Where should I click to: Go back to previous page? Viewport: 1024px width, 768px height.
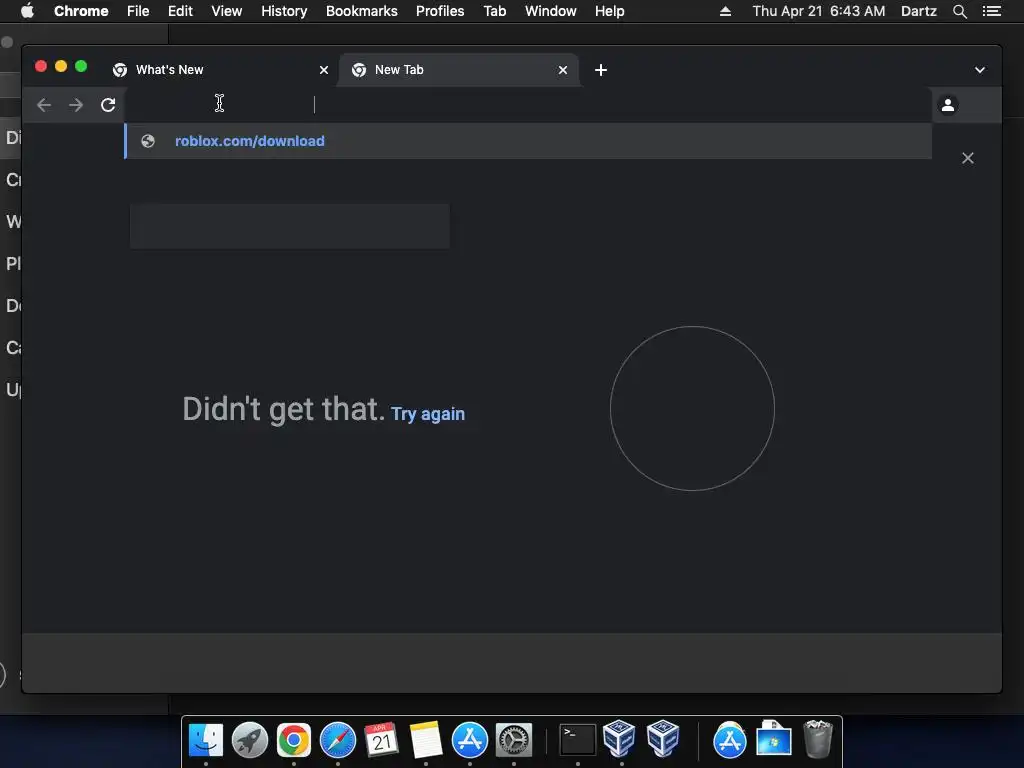[44, 104]
